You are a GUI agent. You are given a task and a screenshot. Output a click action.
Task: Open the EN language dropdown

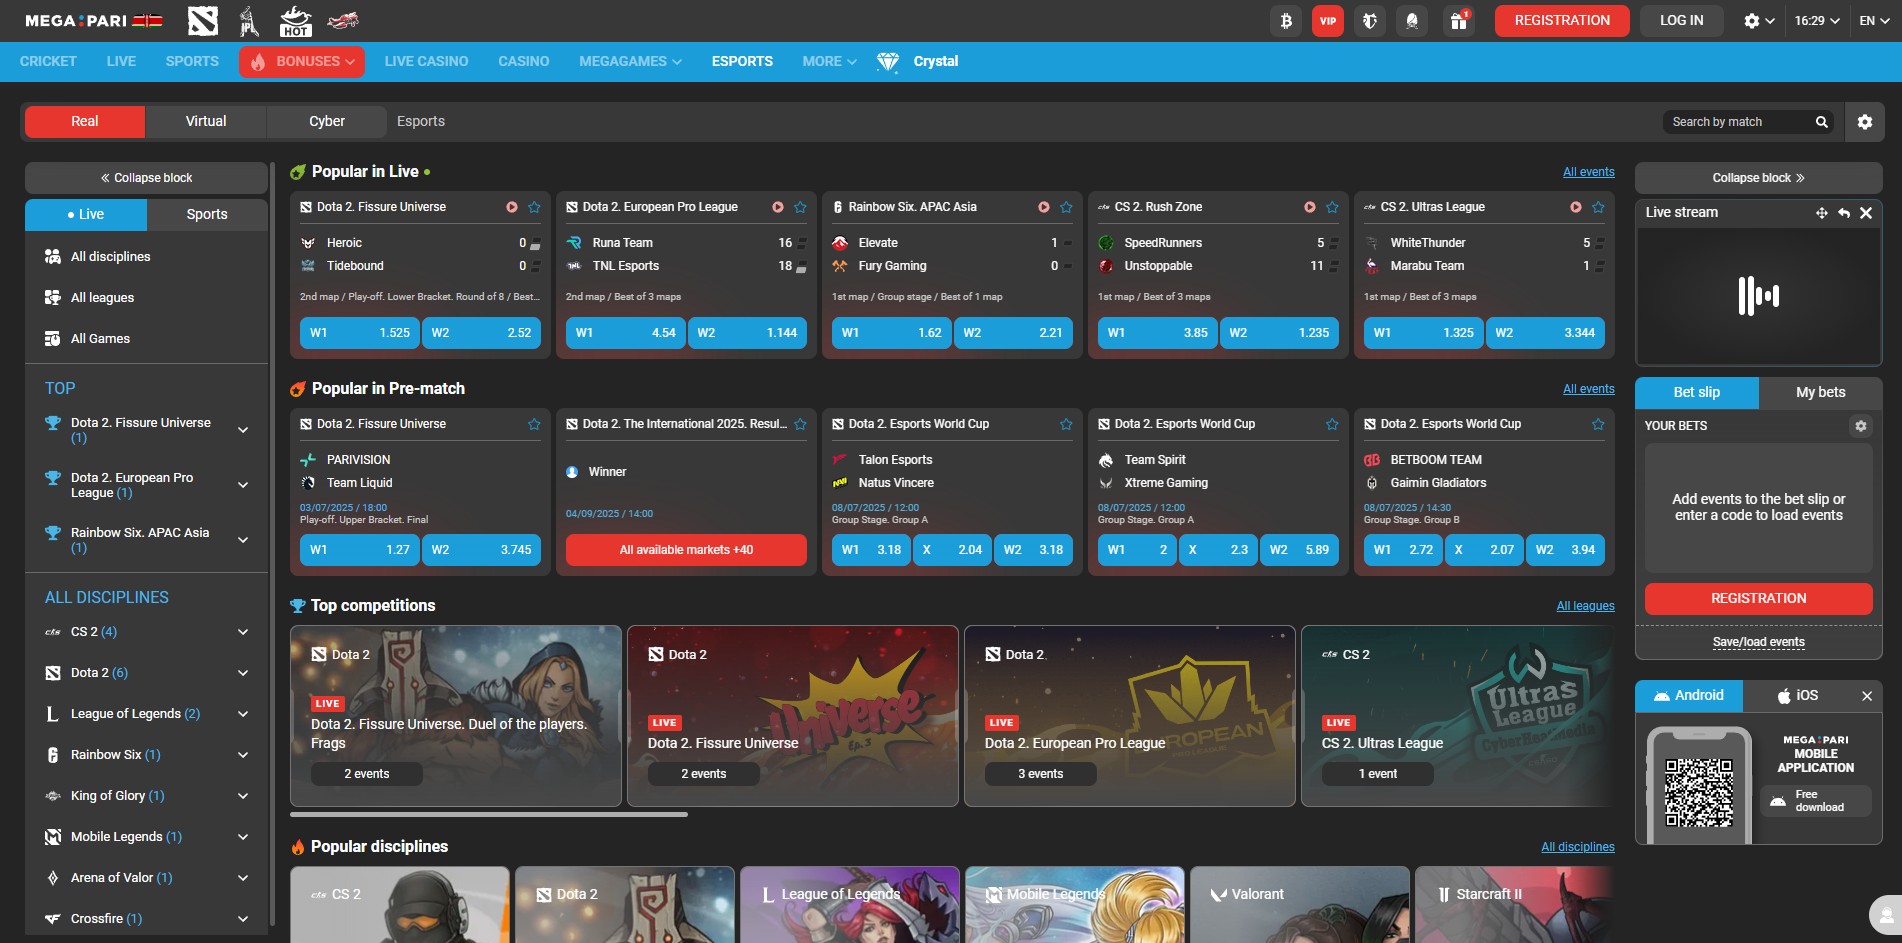coord(1874,19)
